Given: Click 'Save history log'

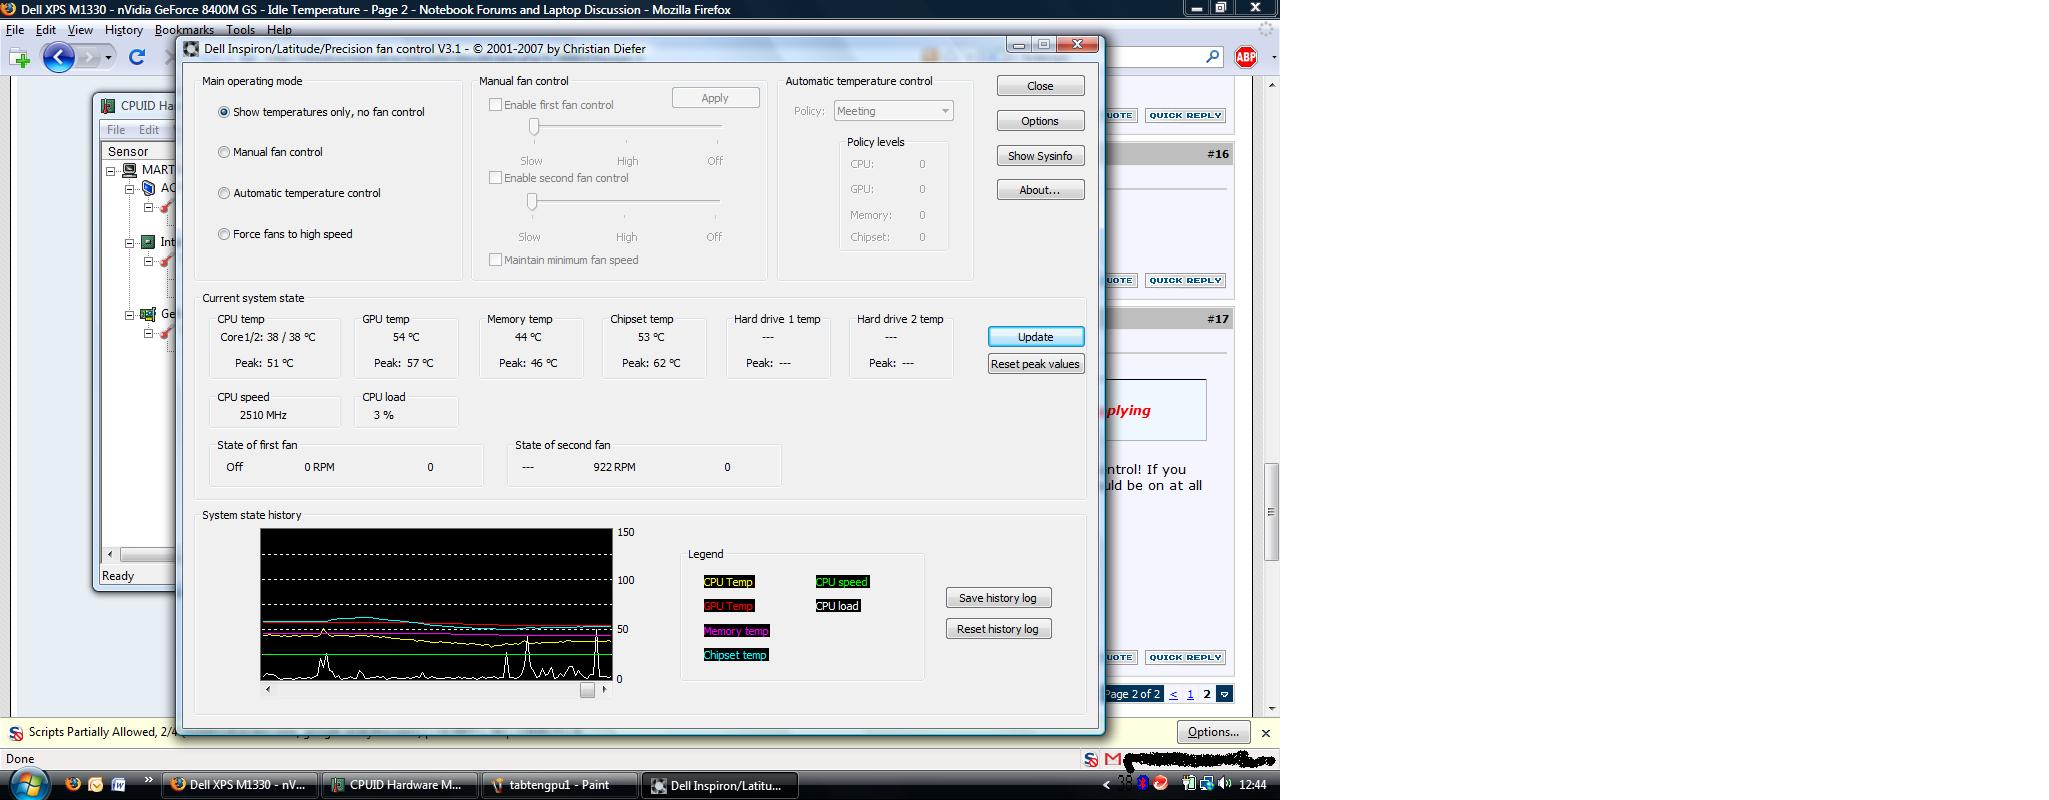Looking at the screenshot, I should (998, 598).
